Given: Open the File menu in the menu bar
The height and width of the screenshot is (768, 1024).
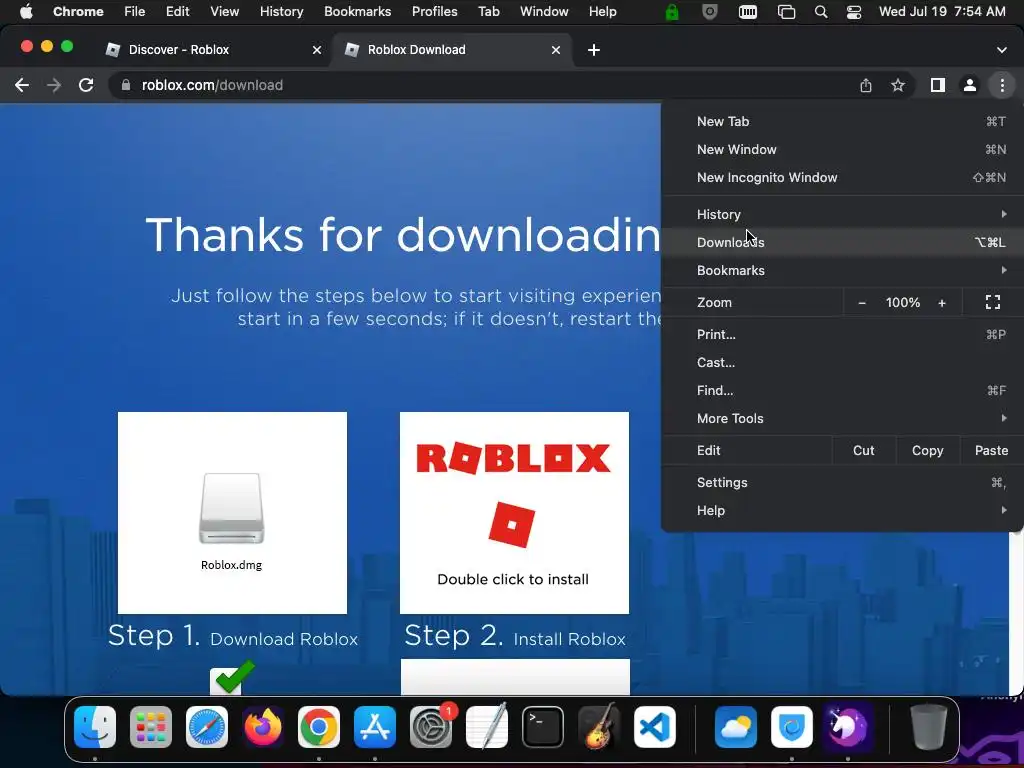Looking at the screenshot, I should click(x=135, y=12).
